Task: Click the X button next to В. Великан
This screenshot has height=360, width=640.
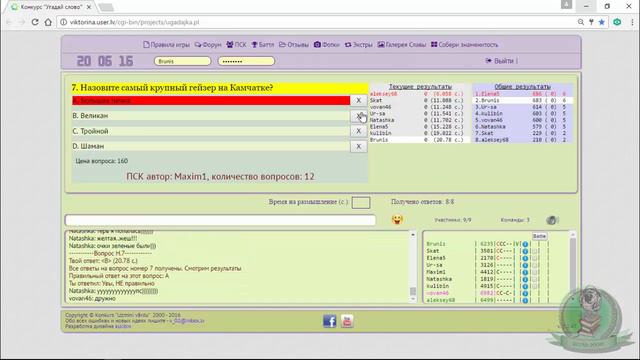Action: (358, 116)
